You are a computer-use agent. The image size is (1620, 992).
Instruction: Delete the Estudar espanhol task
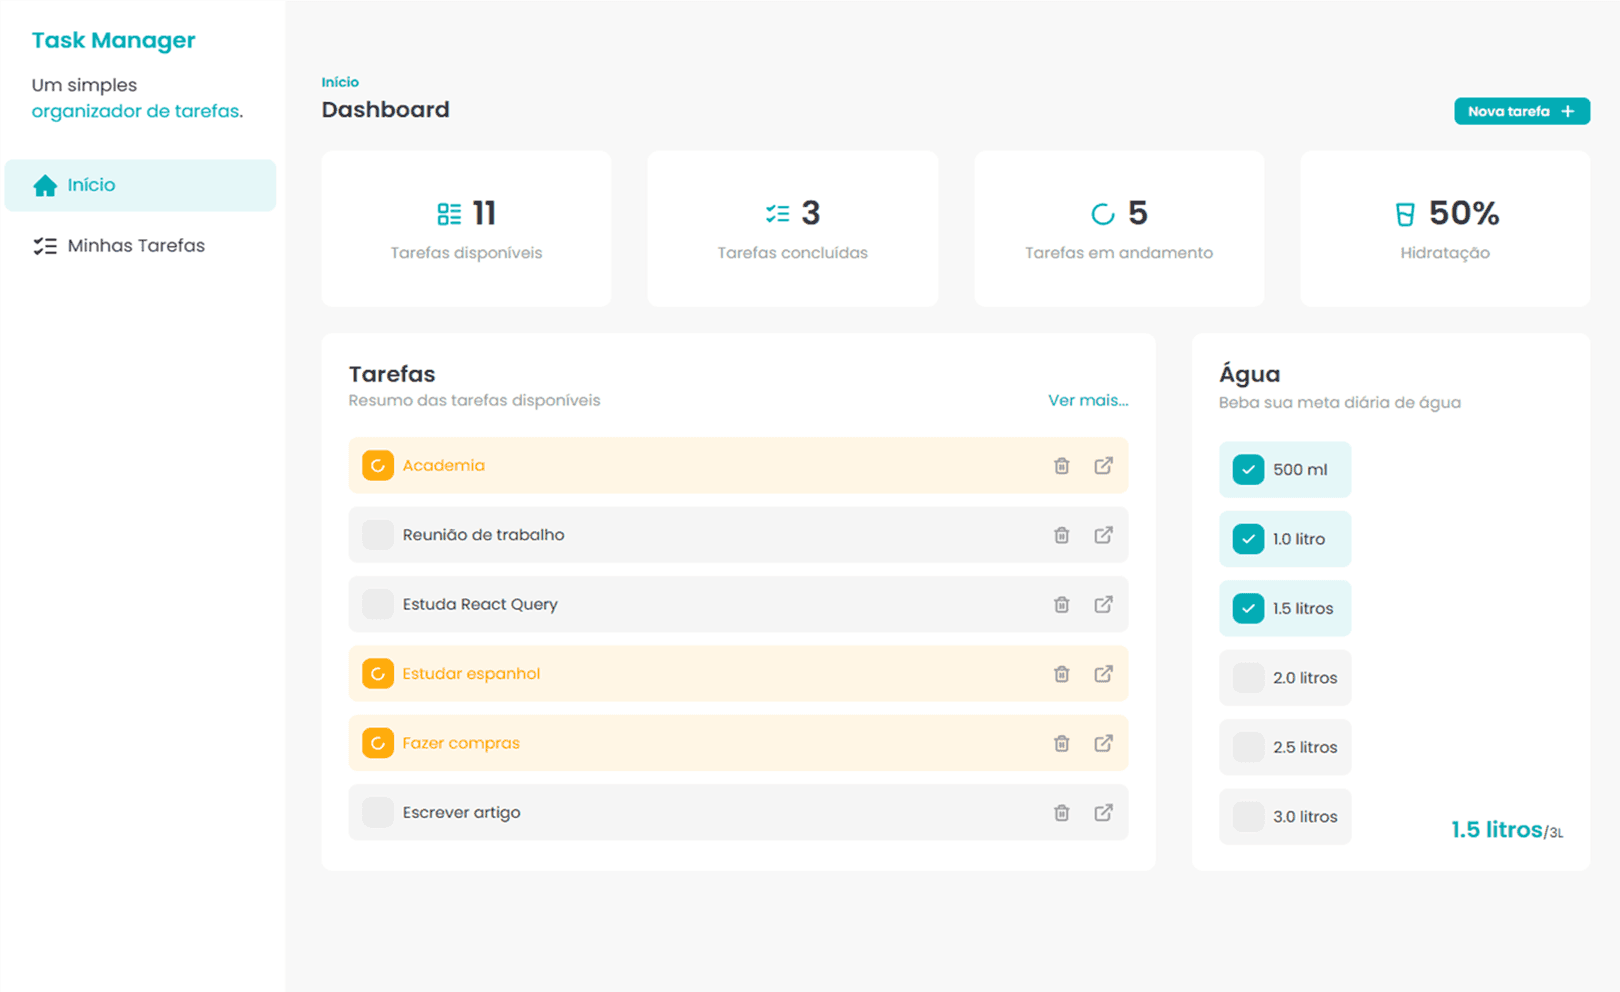tap(1061, 674)
